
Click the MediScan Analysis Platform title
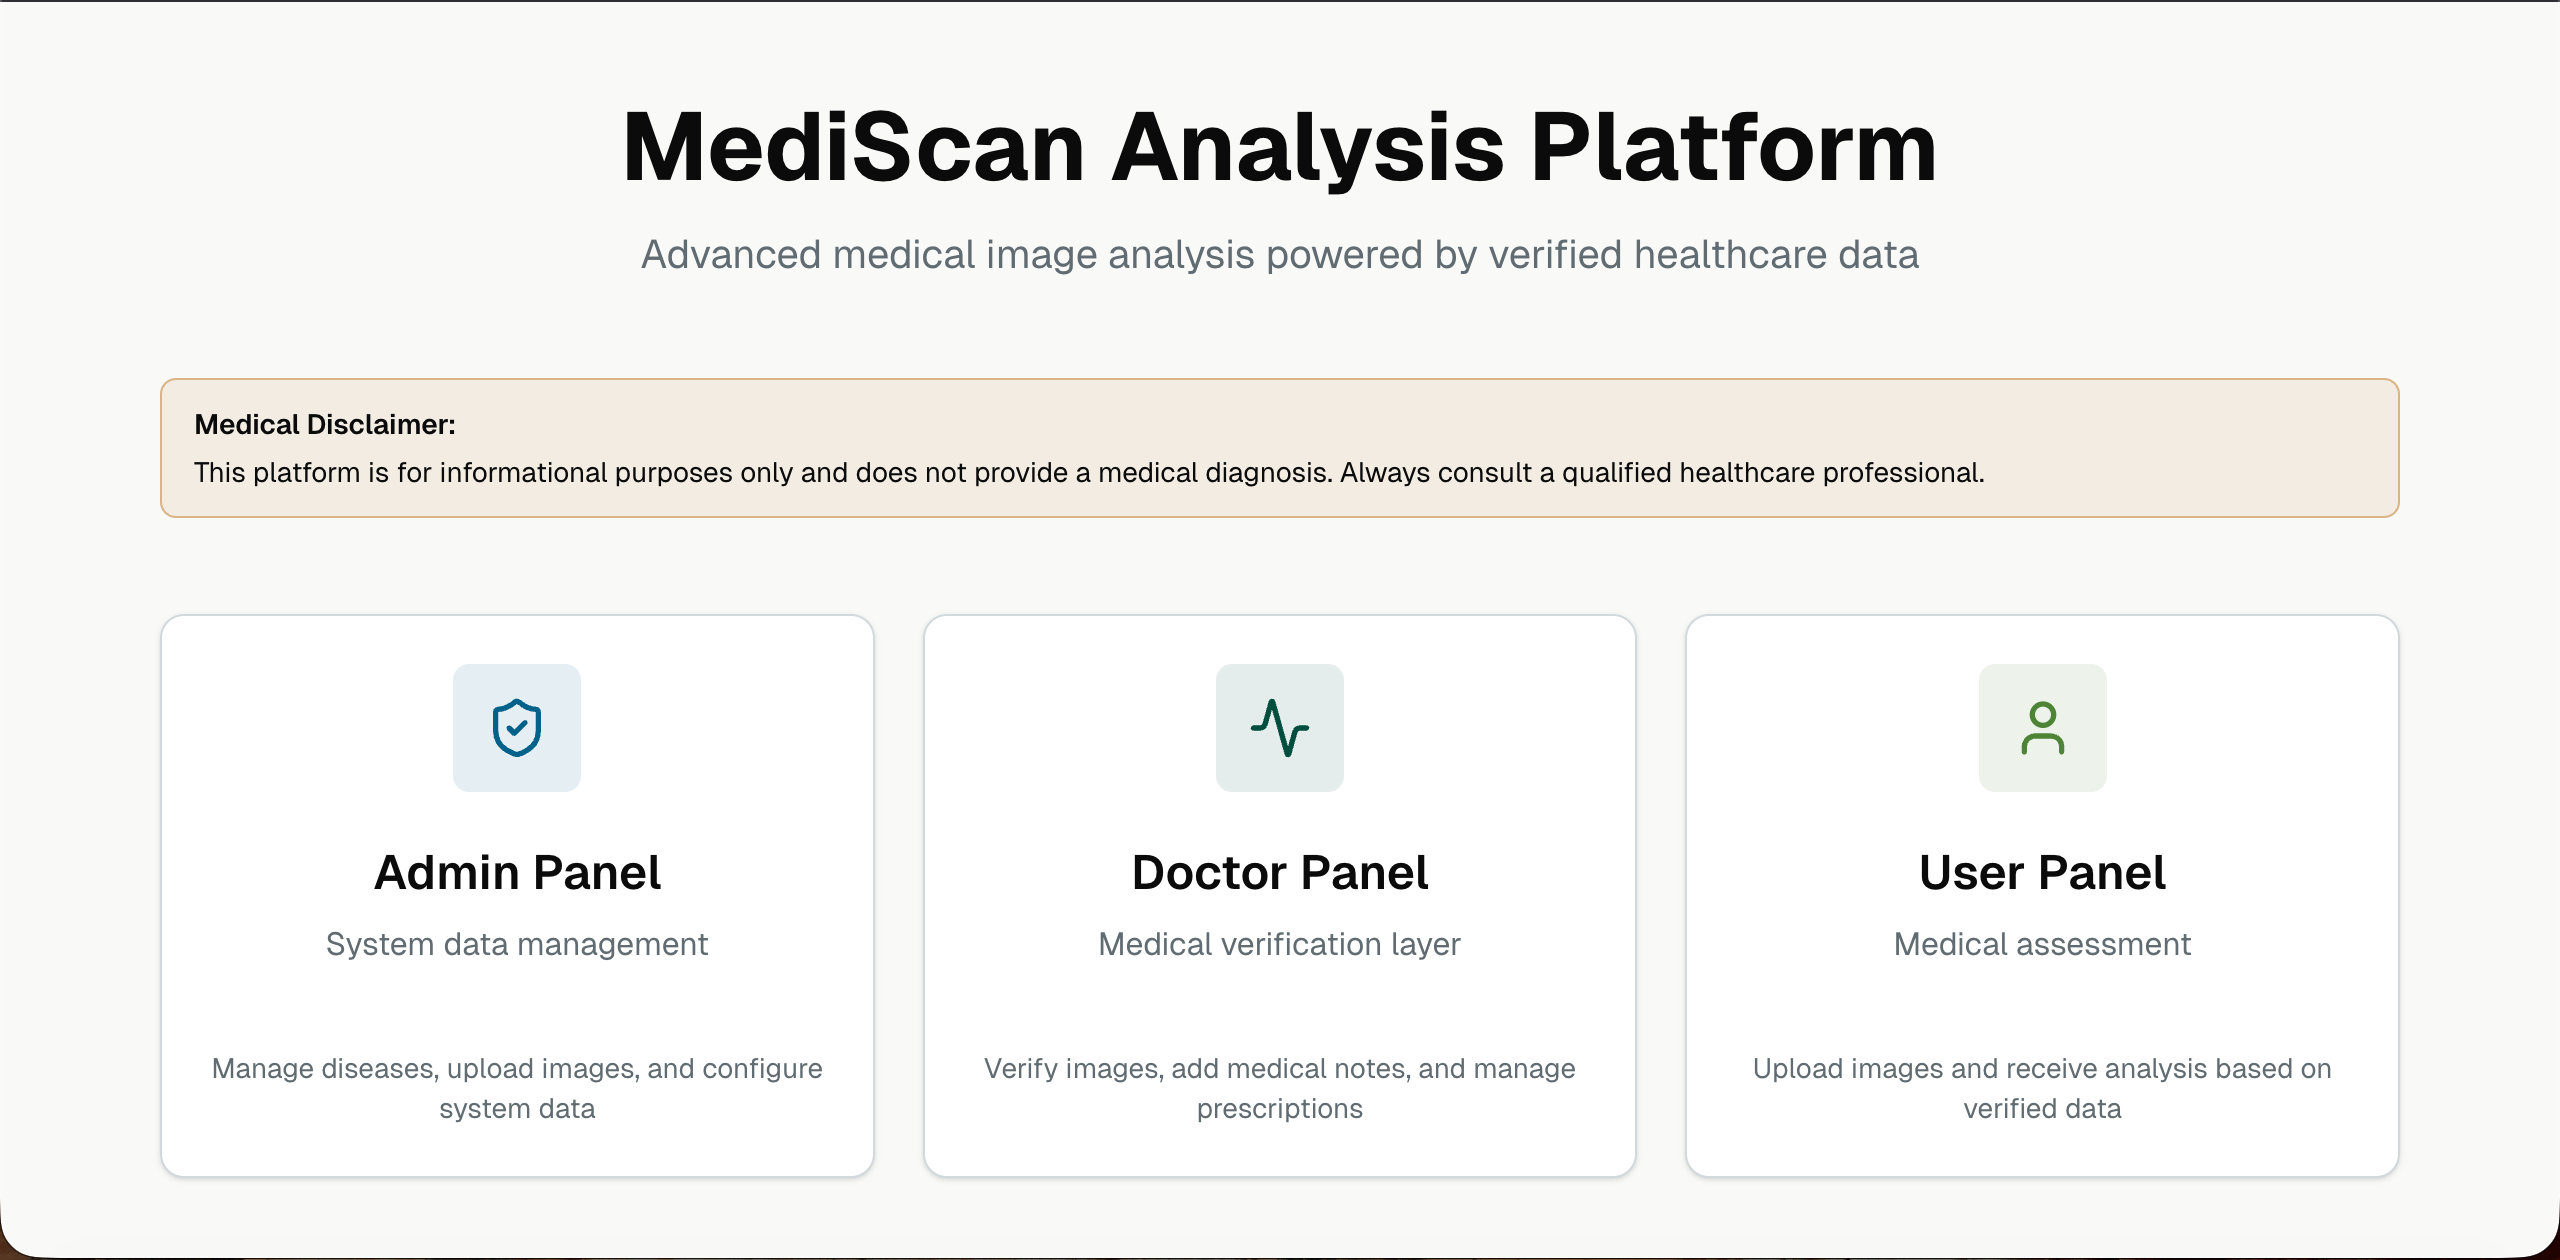click(1280, 148)
